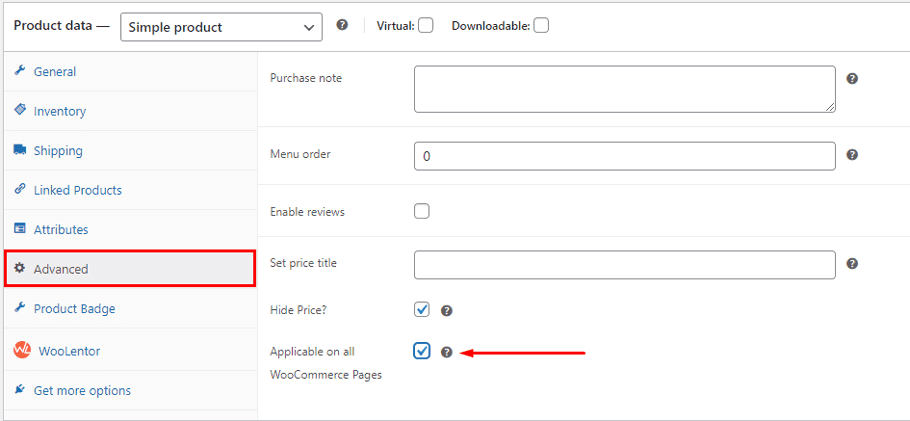Click the Menu order input field

pyautogui.click(x=625, y=156)
